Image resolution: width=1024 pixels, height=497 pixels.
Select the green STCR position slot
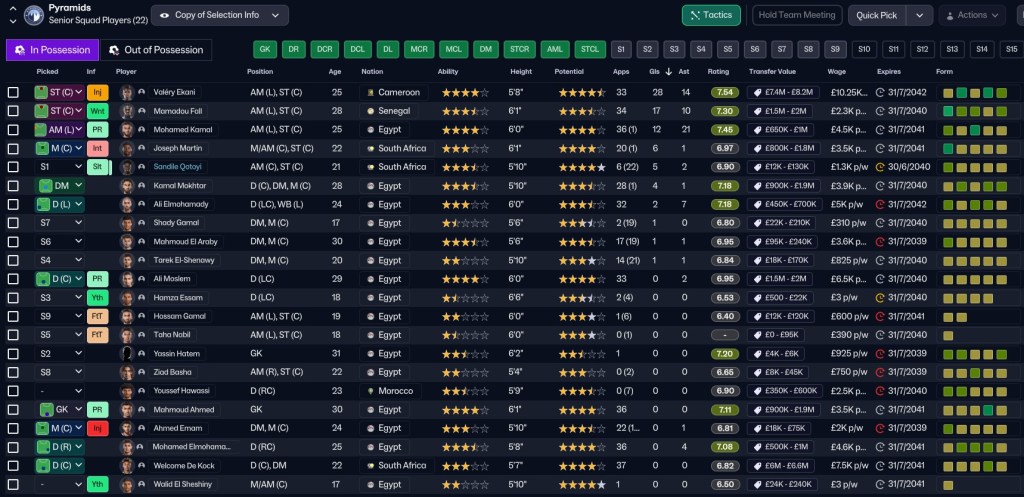(x=520, y=49)
